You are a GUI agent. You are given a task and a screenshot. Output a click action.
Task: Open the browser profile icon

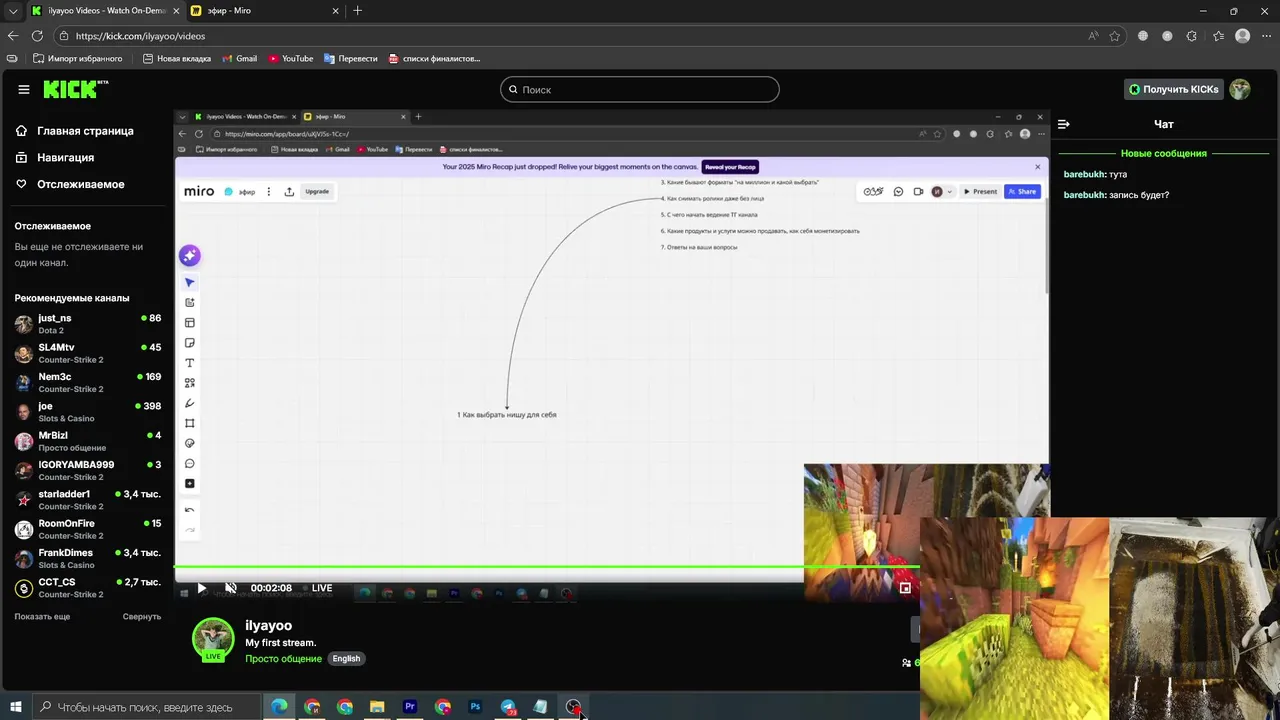1243,36
